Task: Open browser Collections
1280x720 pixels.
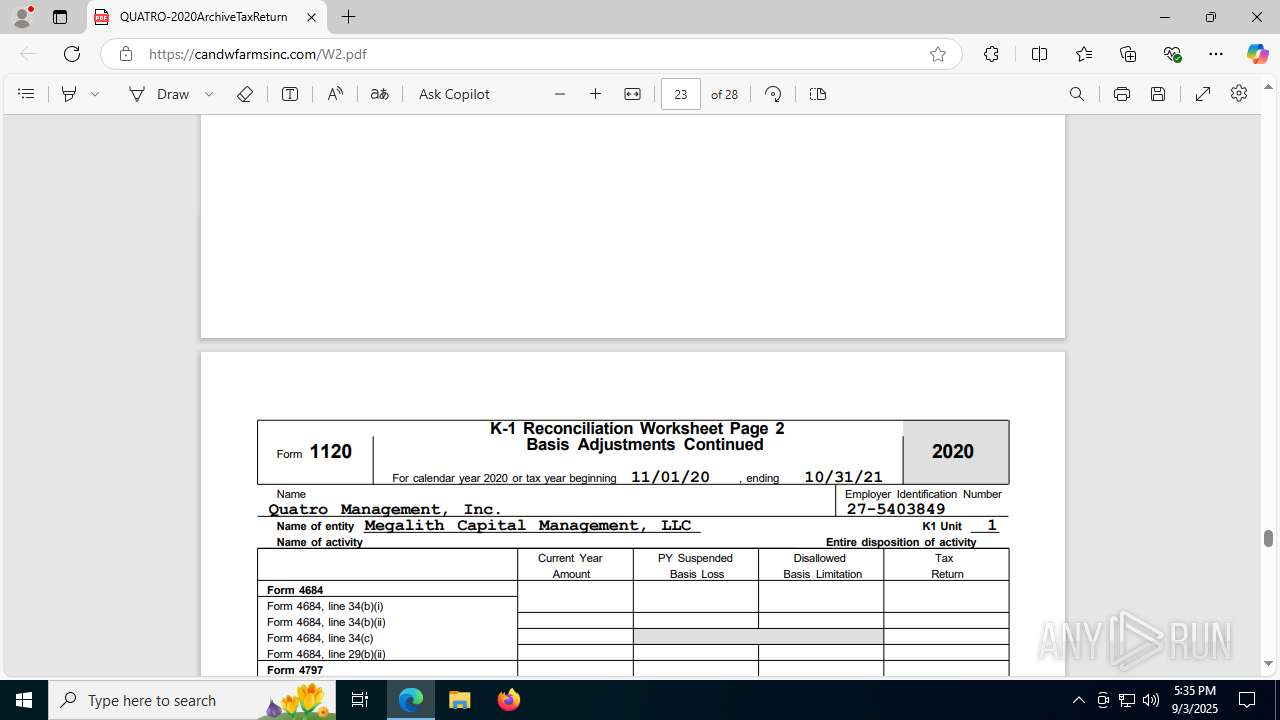Action: (1128, 54)
